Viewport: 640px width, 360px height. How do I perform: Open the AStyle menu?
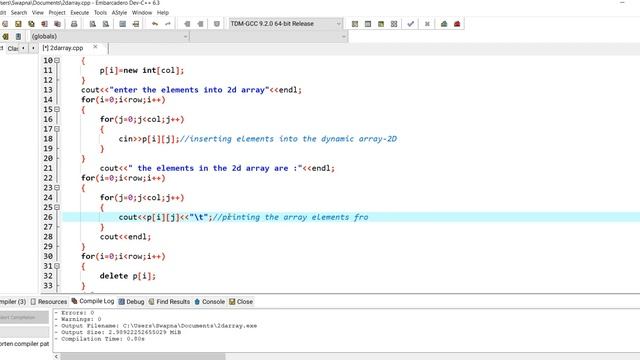[x=119, y=13]
